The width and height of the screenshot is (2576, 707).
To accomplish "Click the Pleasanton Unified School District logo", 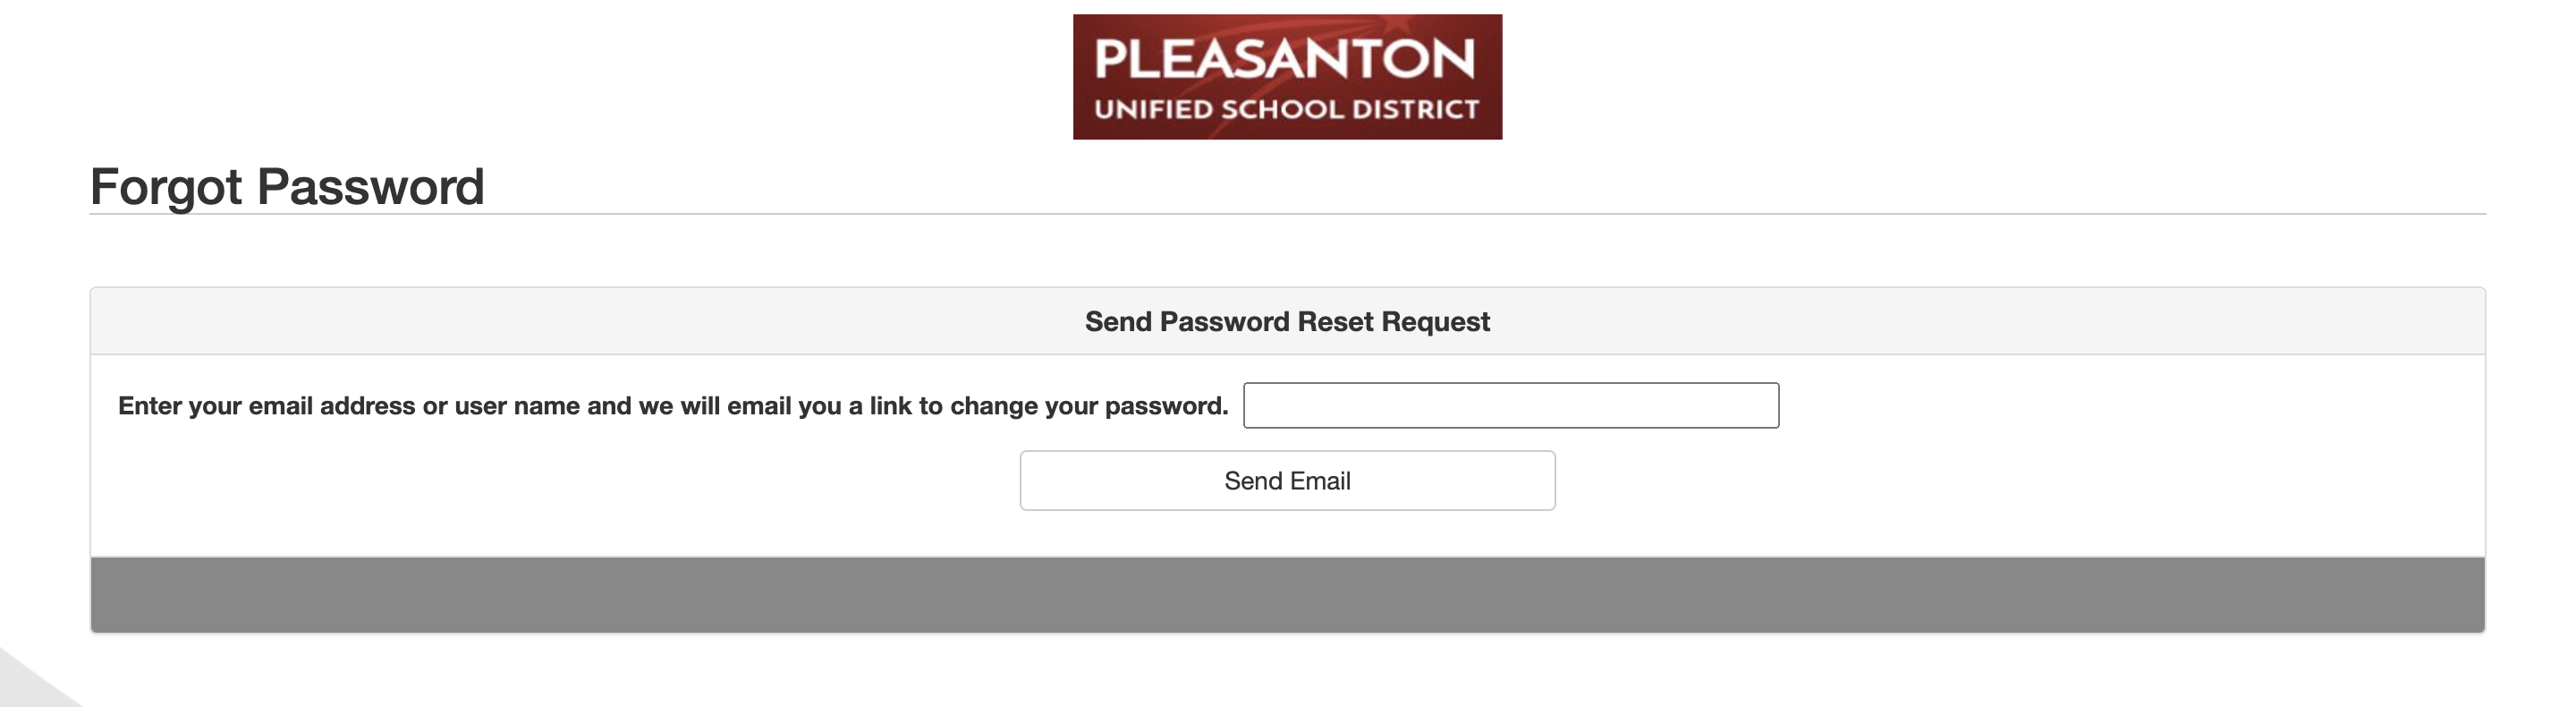I will pyautogui.click(x=1287, y=77).
